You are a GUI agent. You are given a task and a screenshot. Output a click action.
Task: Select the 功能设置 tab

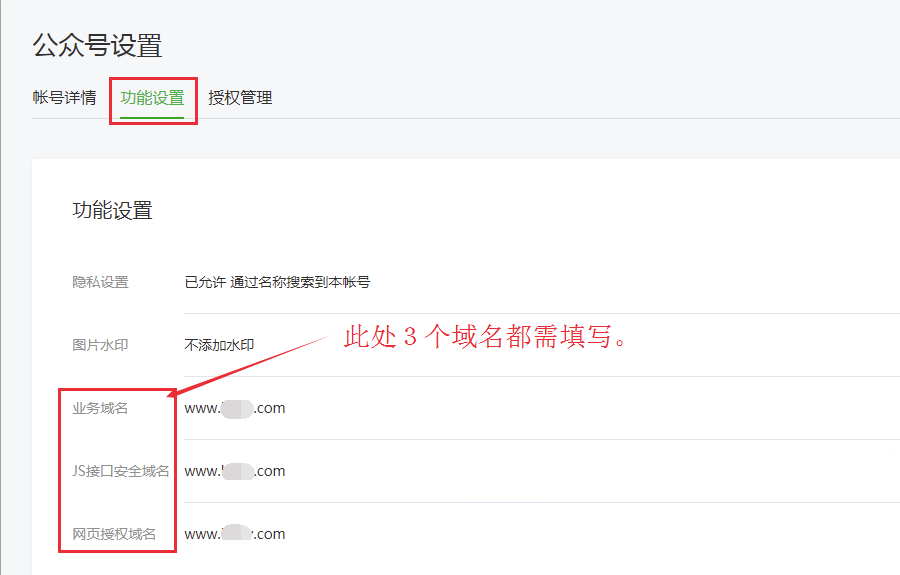pos(152,98)
